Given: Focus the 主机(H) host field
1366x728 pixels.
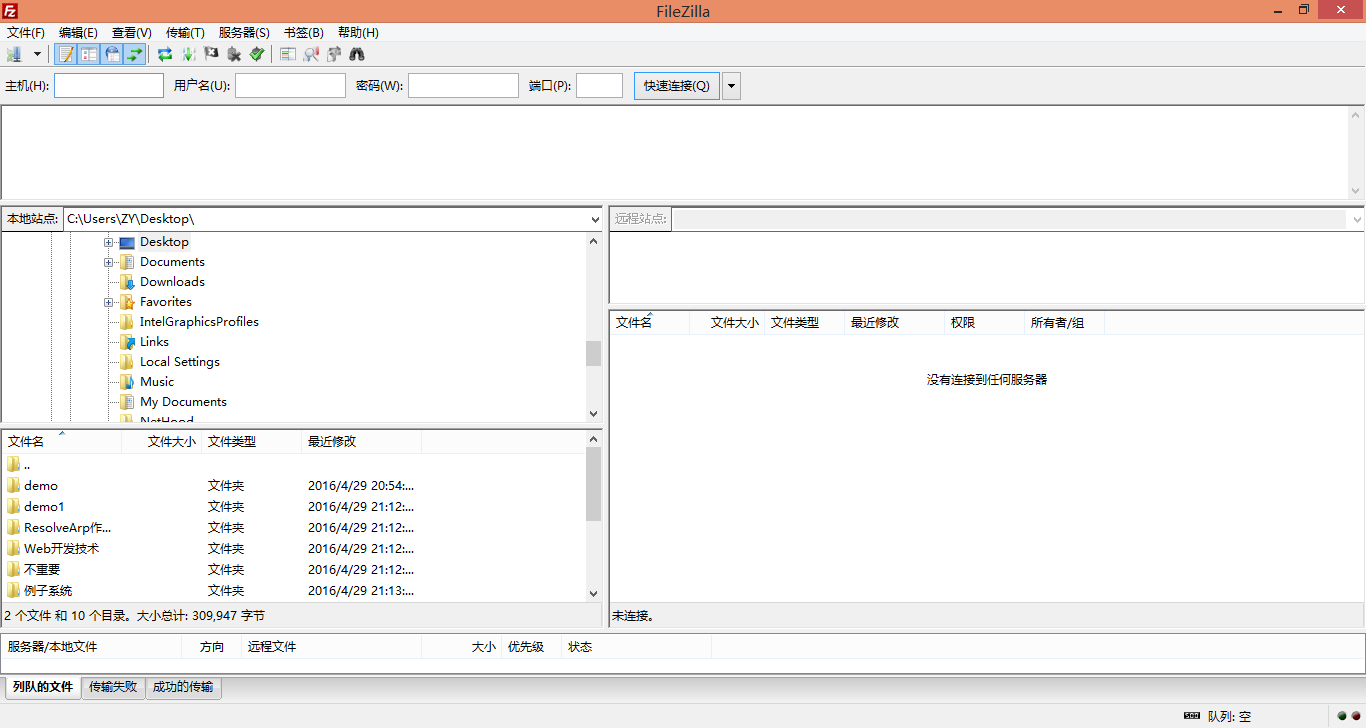Looking at the screenshot, I should point(109,86).
